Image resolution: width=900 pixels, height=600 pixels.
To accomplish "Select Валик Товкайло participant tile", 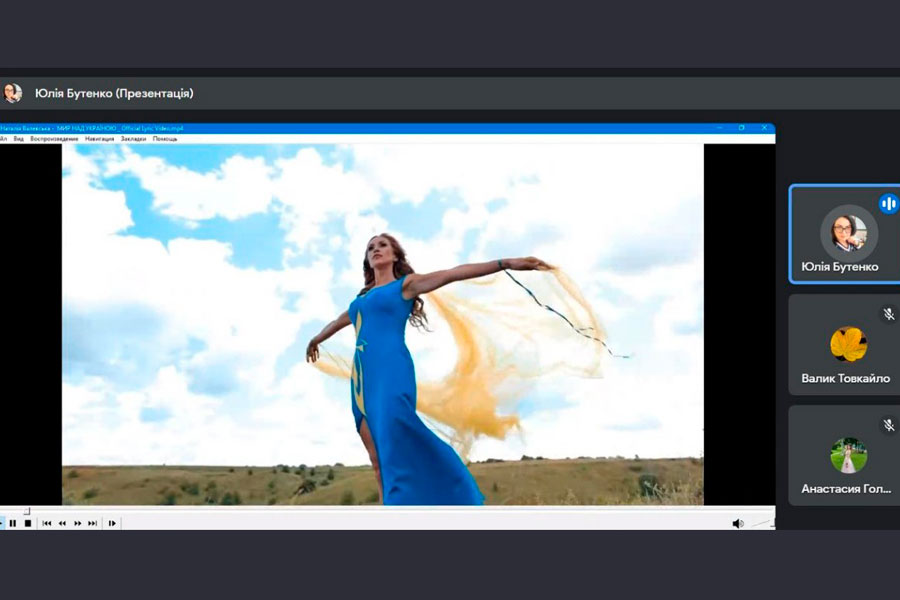I will coord(844,345).
